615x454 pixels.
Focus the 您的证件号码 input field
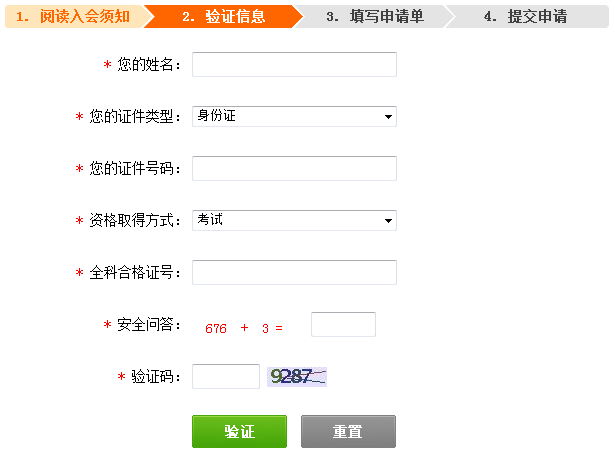(294, 168)
